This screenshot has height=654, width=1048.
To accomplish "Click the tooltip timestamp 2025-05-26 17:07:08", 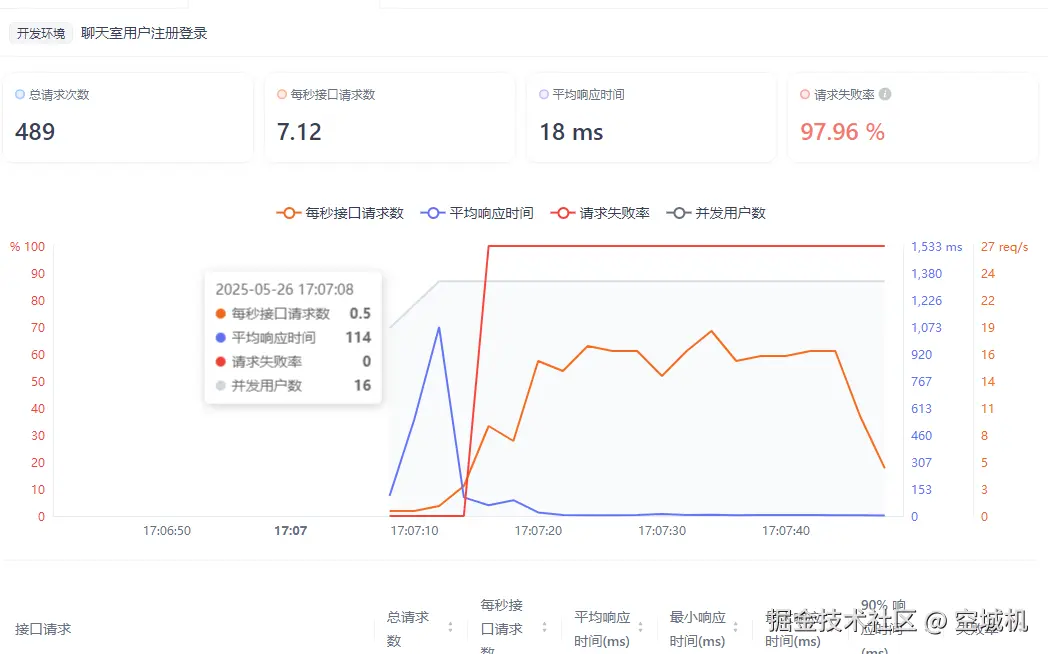I will (x=284, y=289).
